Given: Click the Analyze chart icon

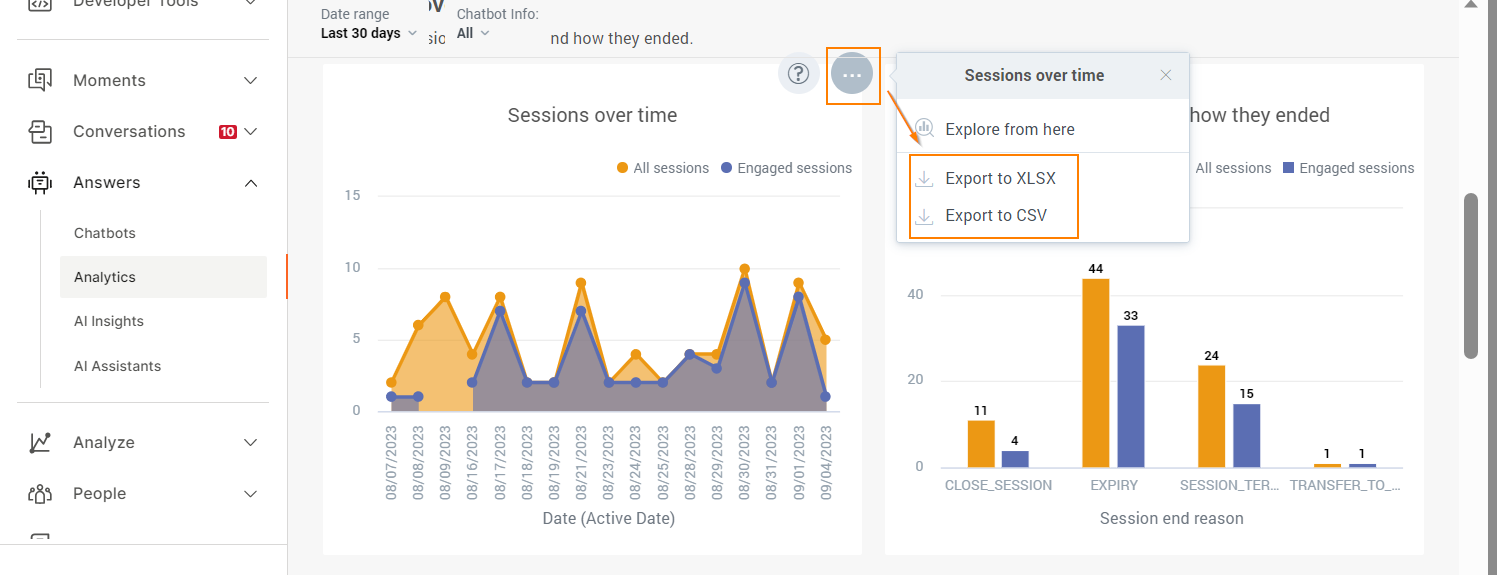Looking at the screenshot, I should coord(40,442).
